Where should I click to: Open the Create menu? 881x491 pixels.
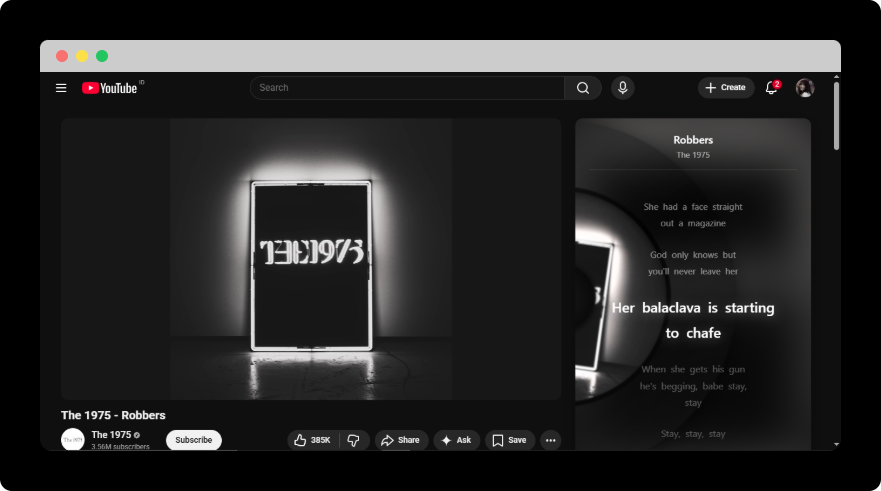tap(725, 88)
